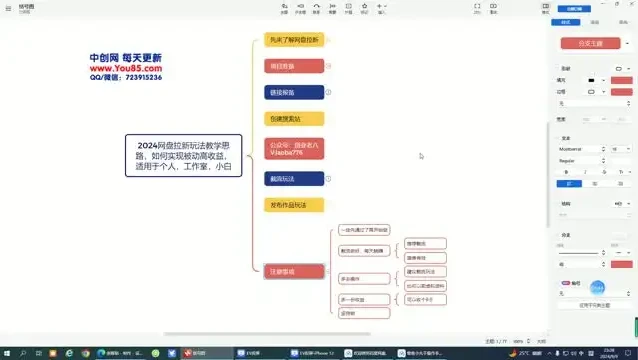The image size is (638, 360).
Task: Select the yellow 发布作品玩法 topic
Action: pos(294,205)
